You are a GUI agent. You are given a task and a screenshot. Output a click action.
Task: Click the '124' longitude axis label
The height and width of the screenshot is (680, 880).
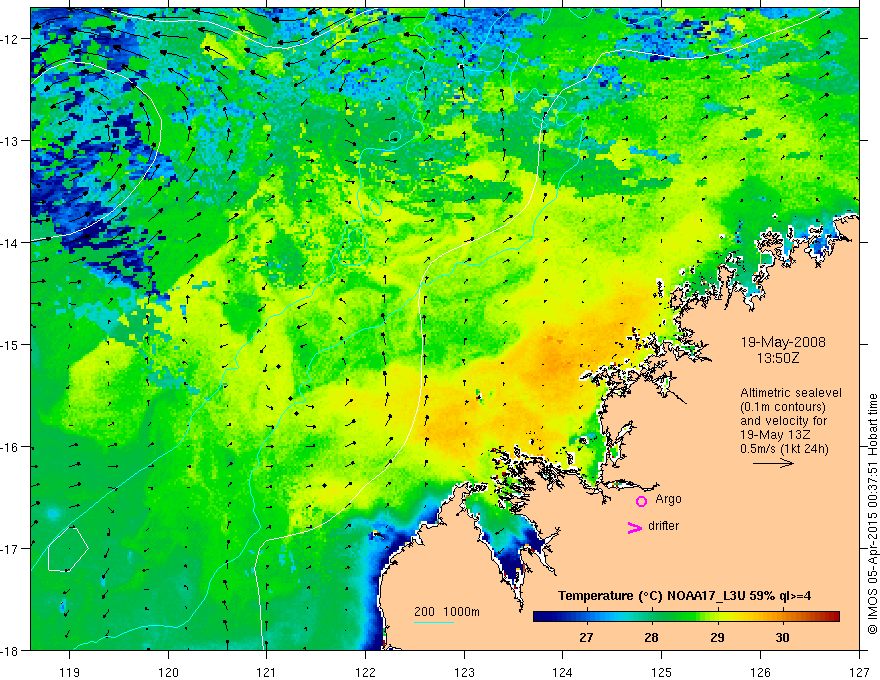(562, 672)
